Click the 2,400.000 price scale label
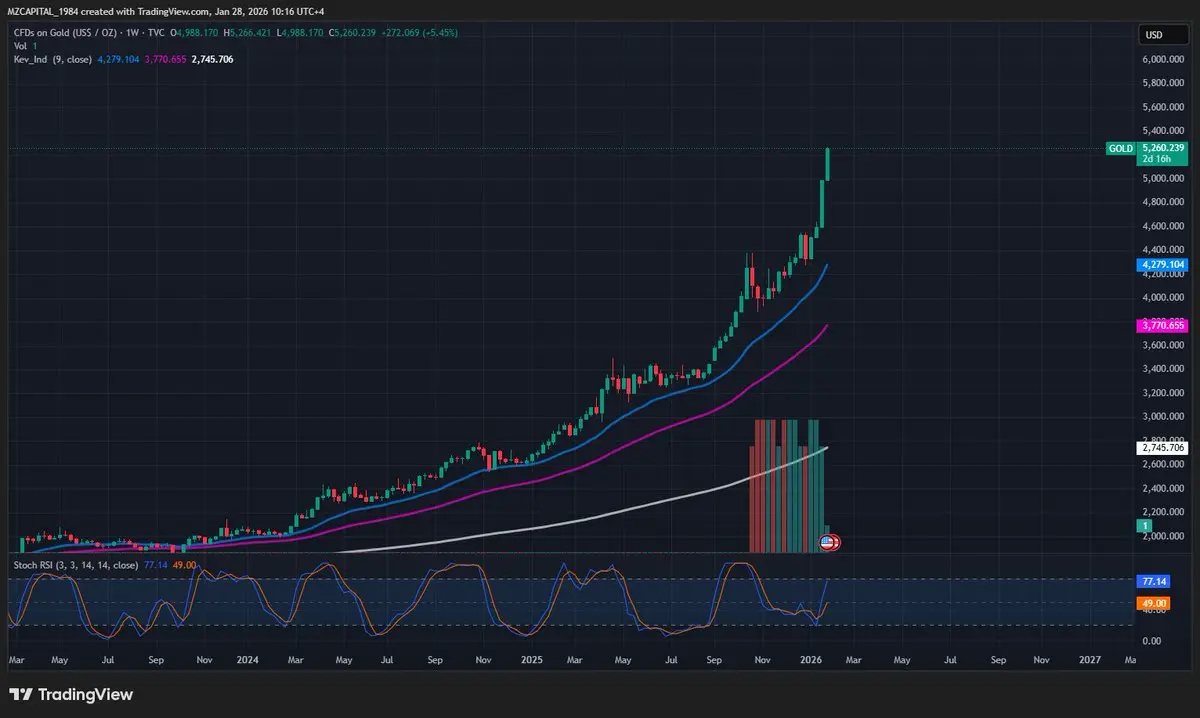The height and width of the screenshot is (718, 1200). [1163, 488]
